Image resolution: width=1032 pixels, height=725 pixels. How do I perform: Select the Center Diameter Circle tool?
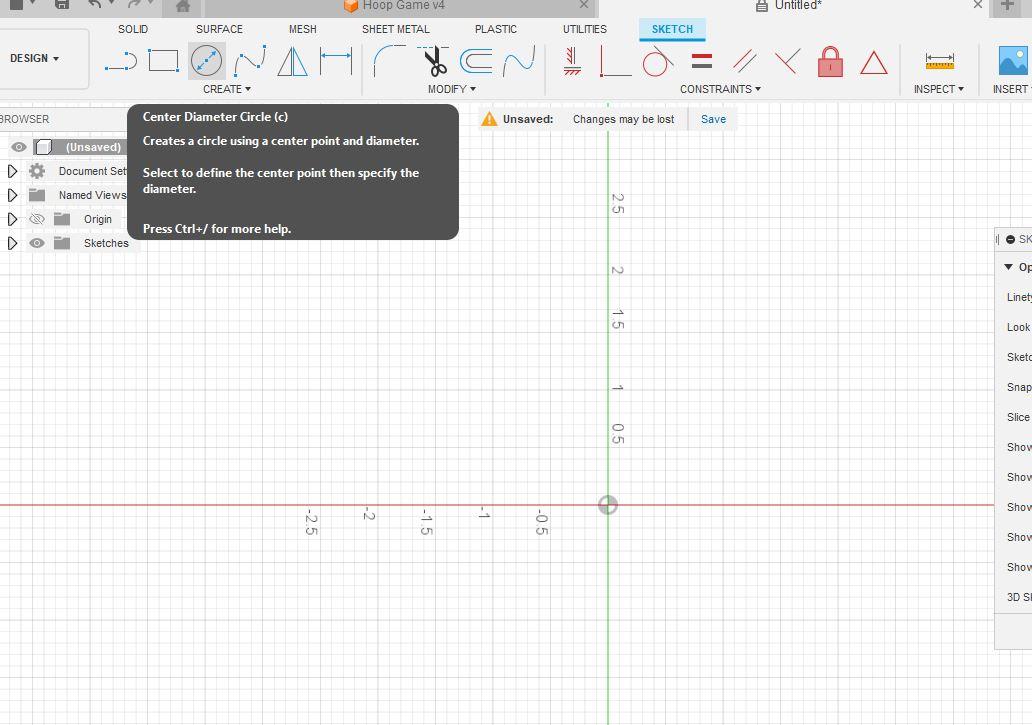click(x=207, y=61)
